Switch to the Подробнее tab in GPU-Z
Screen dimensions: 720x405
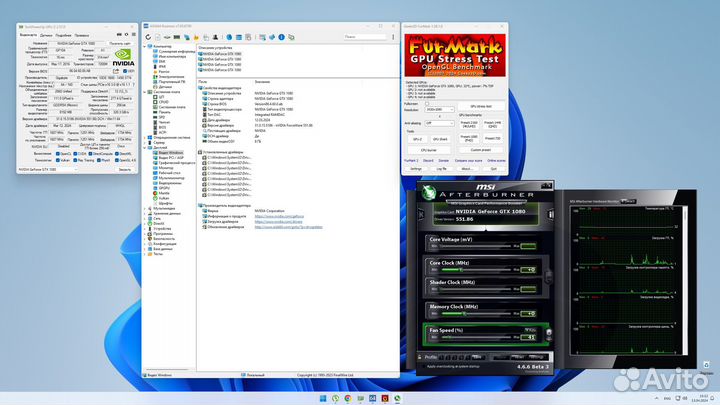63,35
